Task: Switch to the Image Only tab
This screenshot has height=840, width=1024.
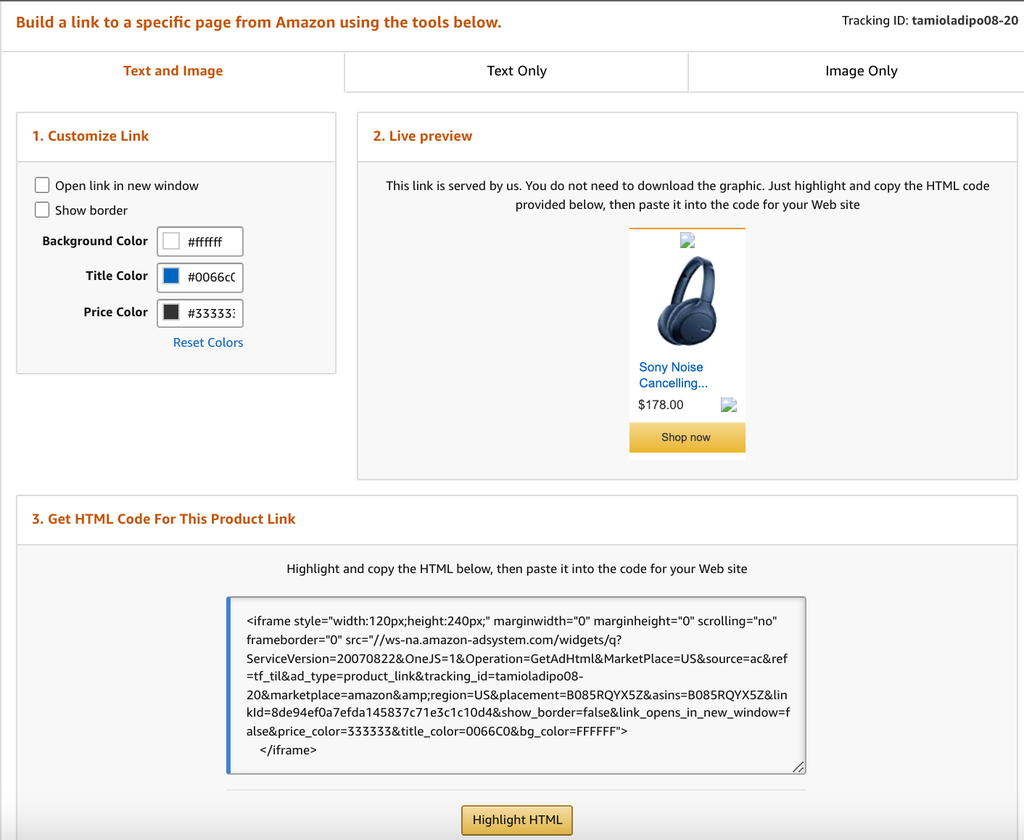Action: coord(861,71)
